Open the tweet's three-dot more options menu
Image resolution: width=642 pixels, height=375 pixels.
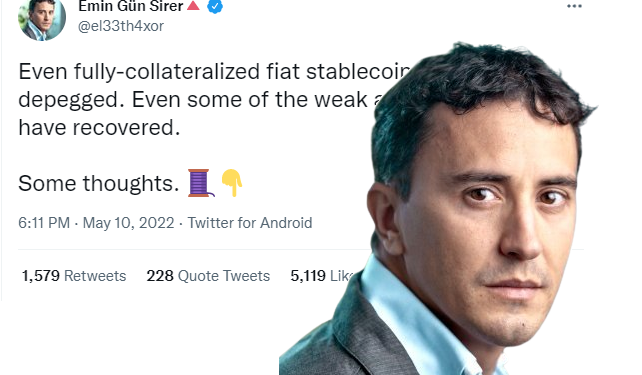(x=574, y=6)
